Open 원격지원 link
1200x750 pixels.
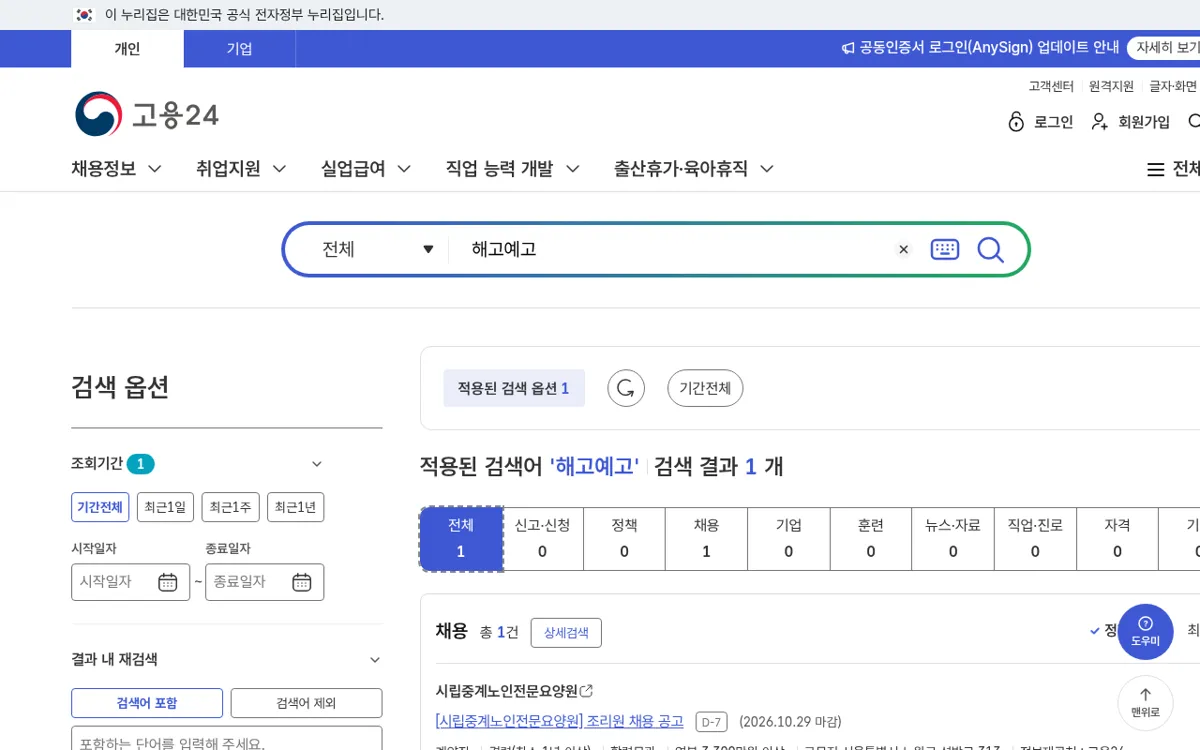[x=1111, y=86]
